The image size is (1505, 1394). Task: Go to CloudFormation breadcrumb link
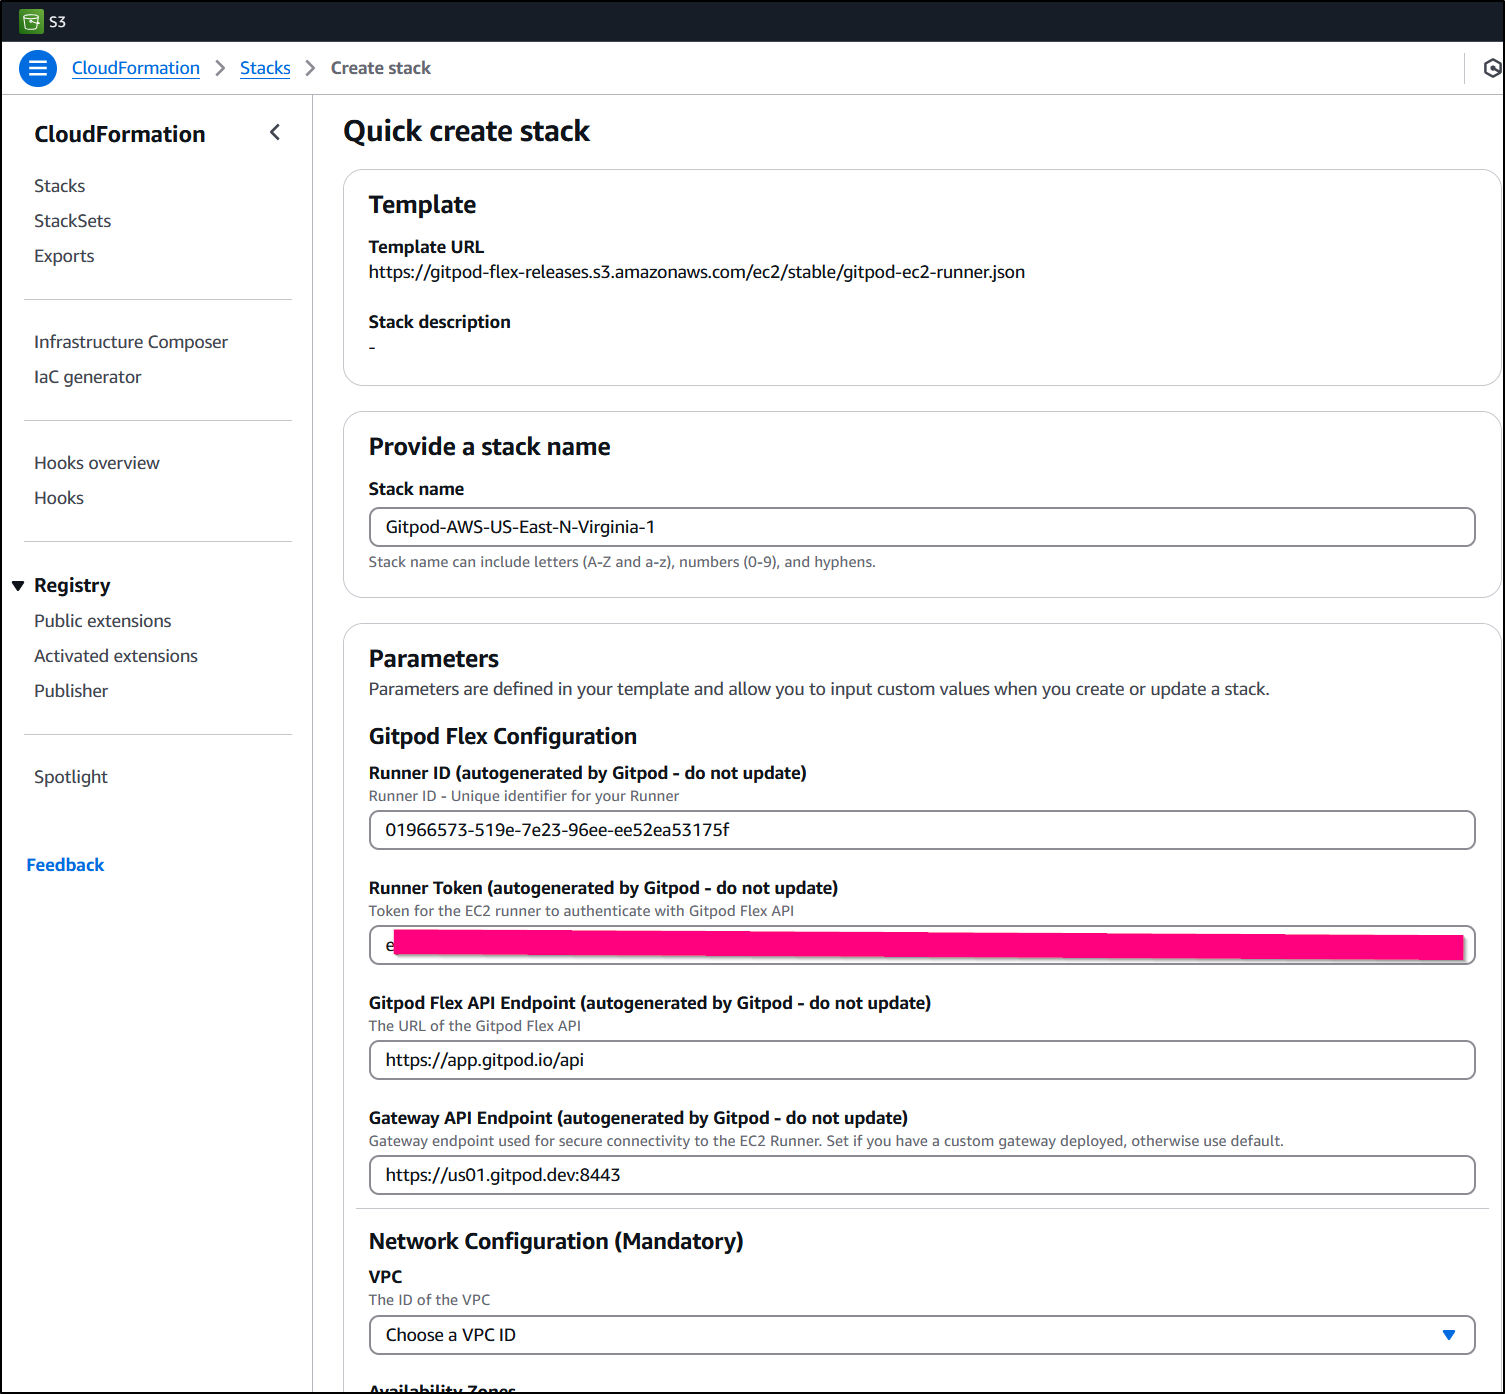[136, 68]
